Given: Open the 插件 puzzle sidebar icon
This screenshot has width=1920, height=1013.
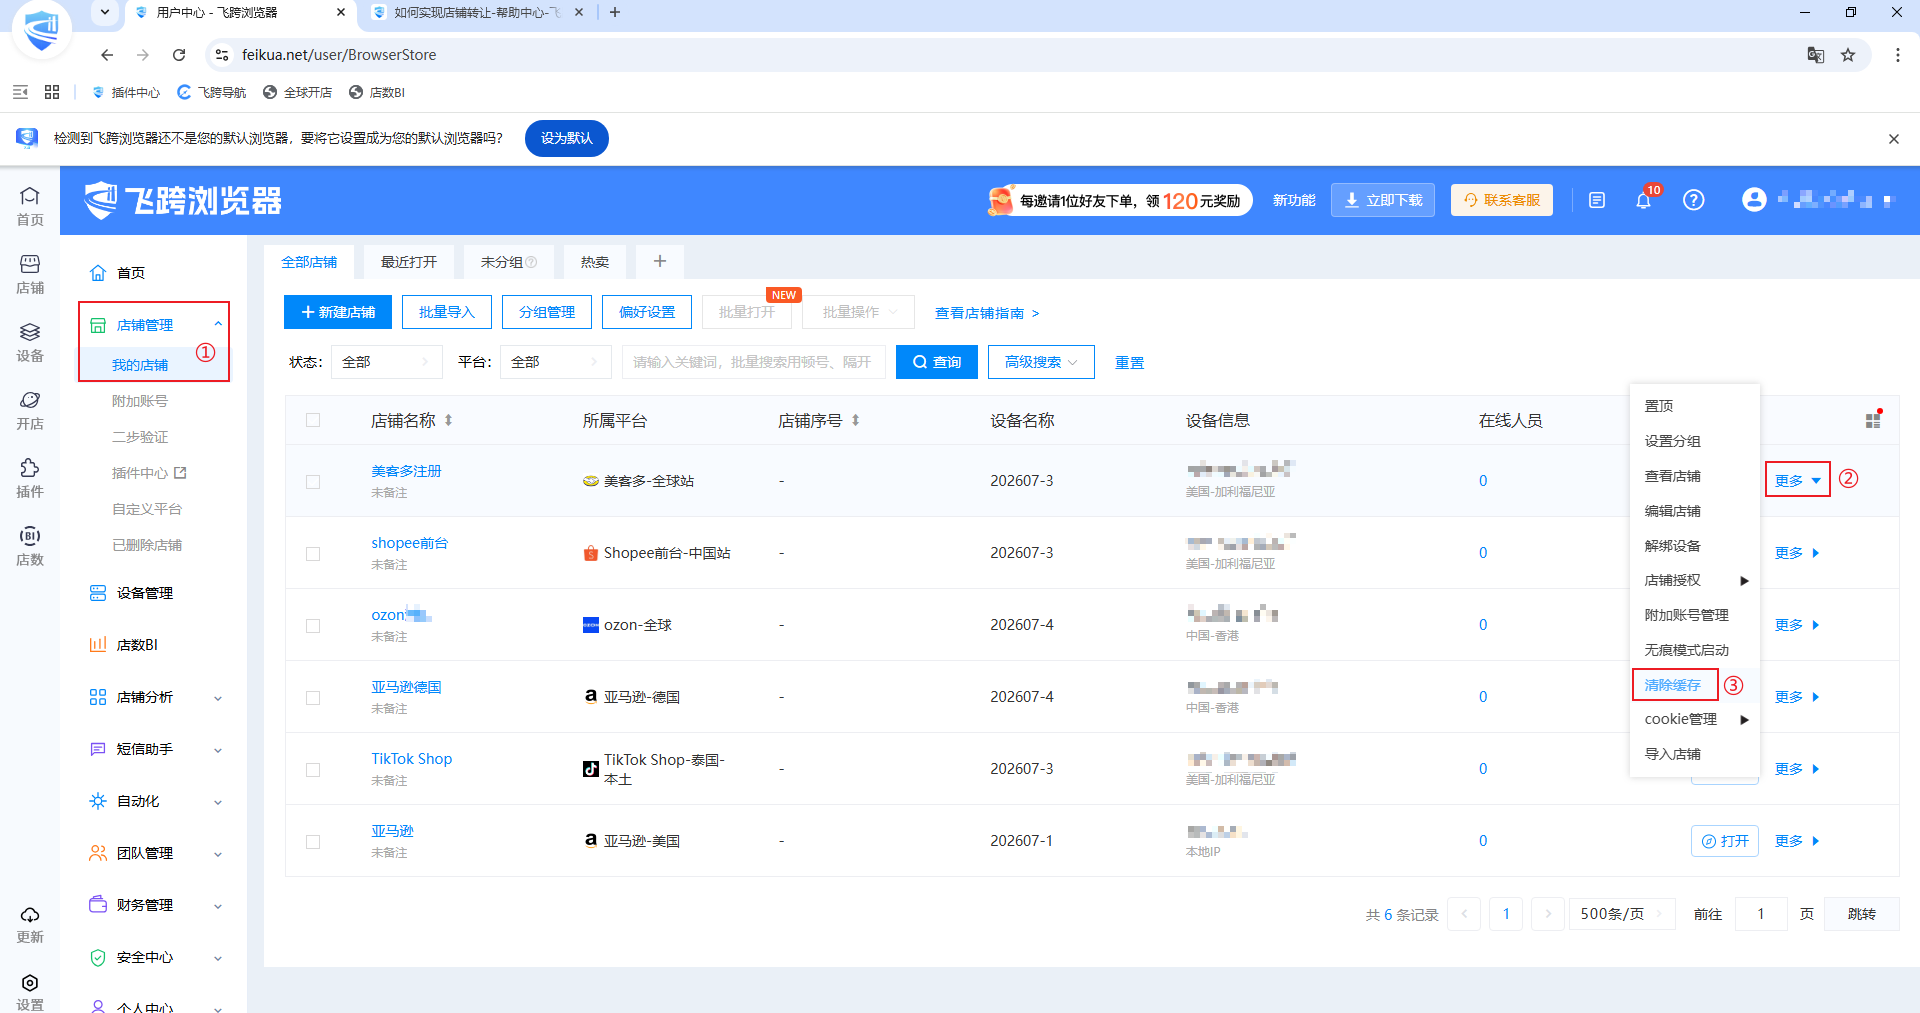Looking at the screenshot, I should [30, 478].
